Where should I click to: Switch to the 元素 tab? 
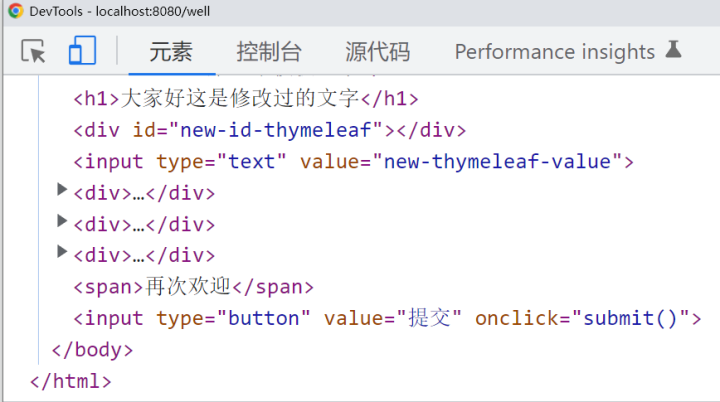click(x=171, y=51)
